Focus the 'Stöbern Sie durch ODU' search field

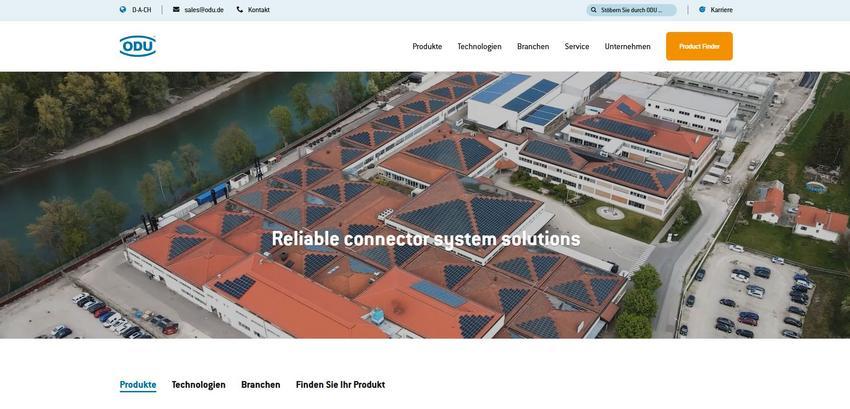pyautogui.click(x=631, y=10)
